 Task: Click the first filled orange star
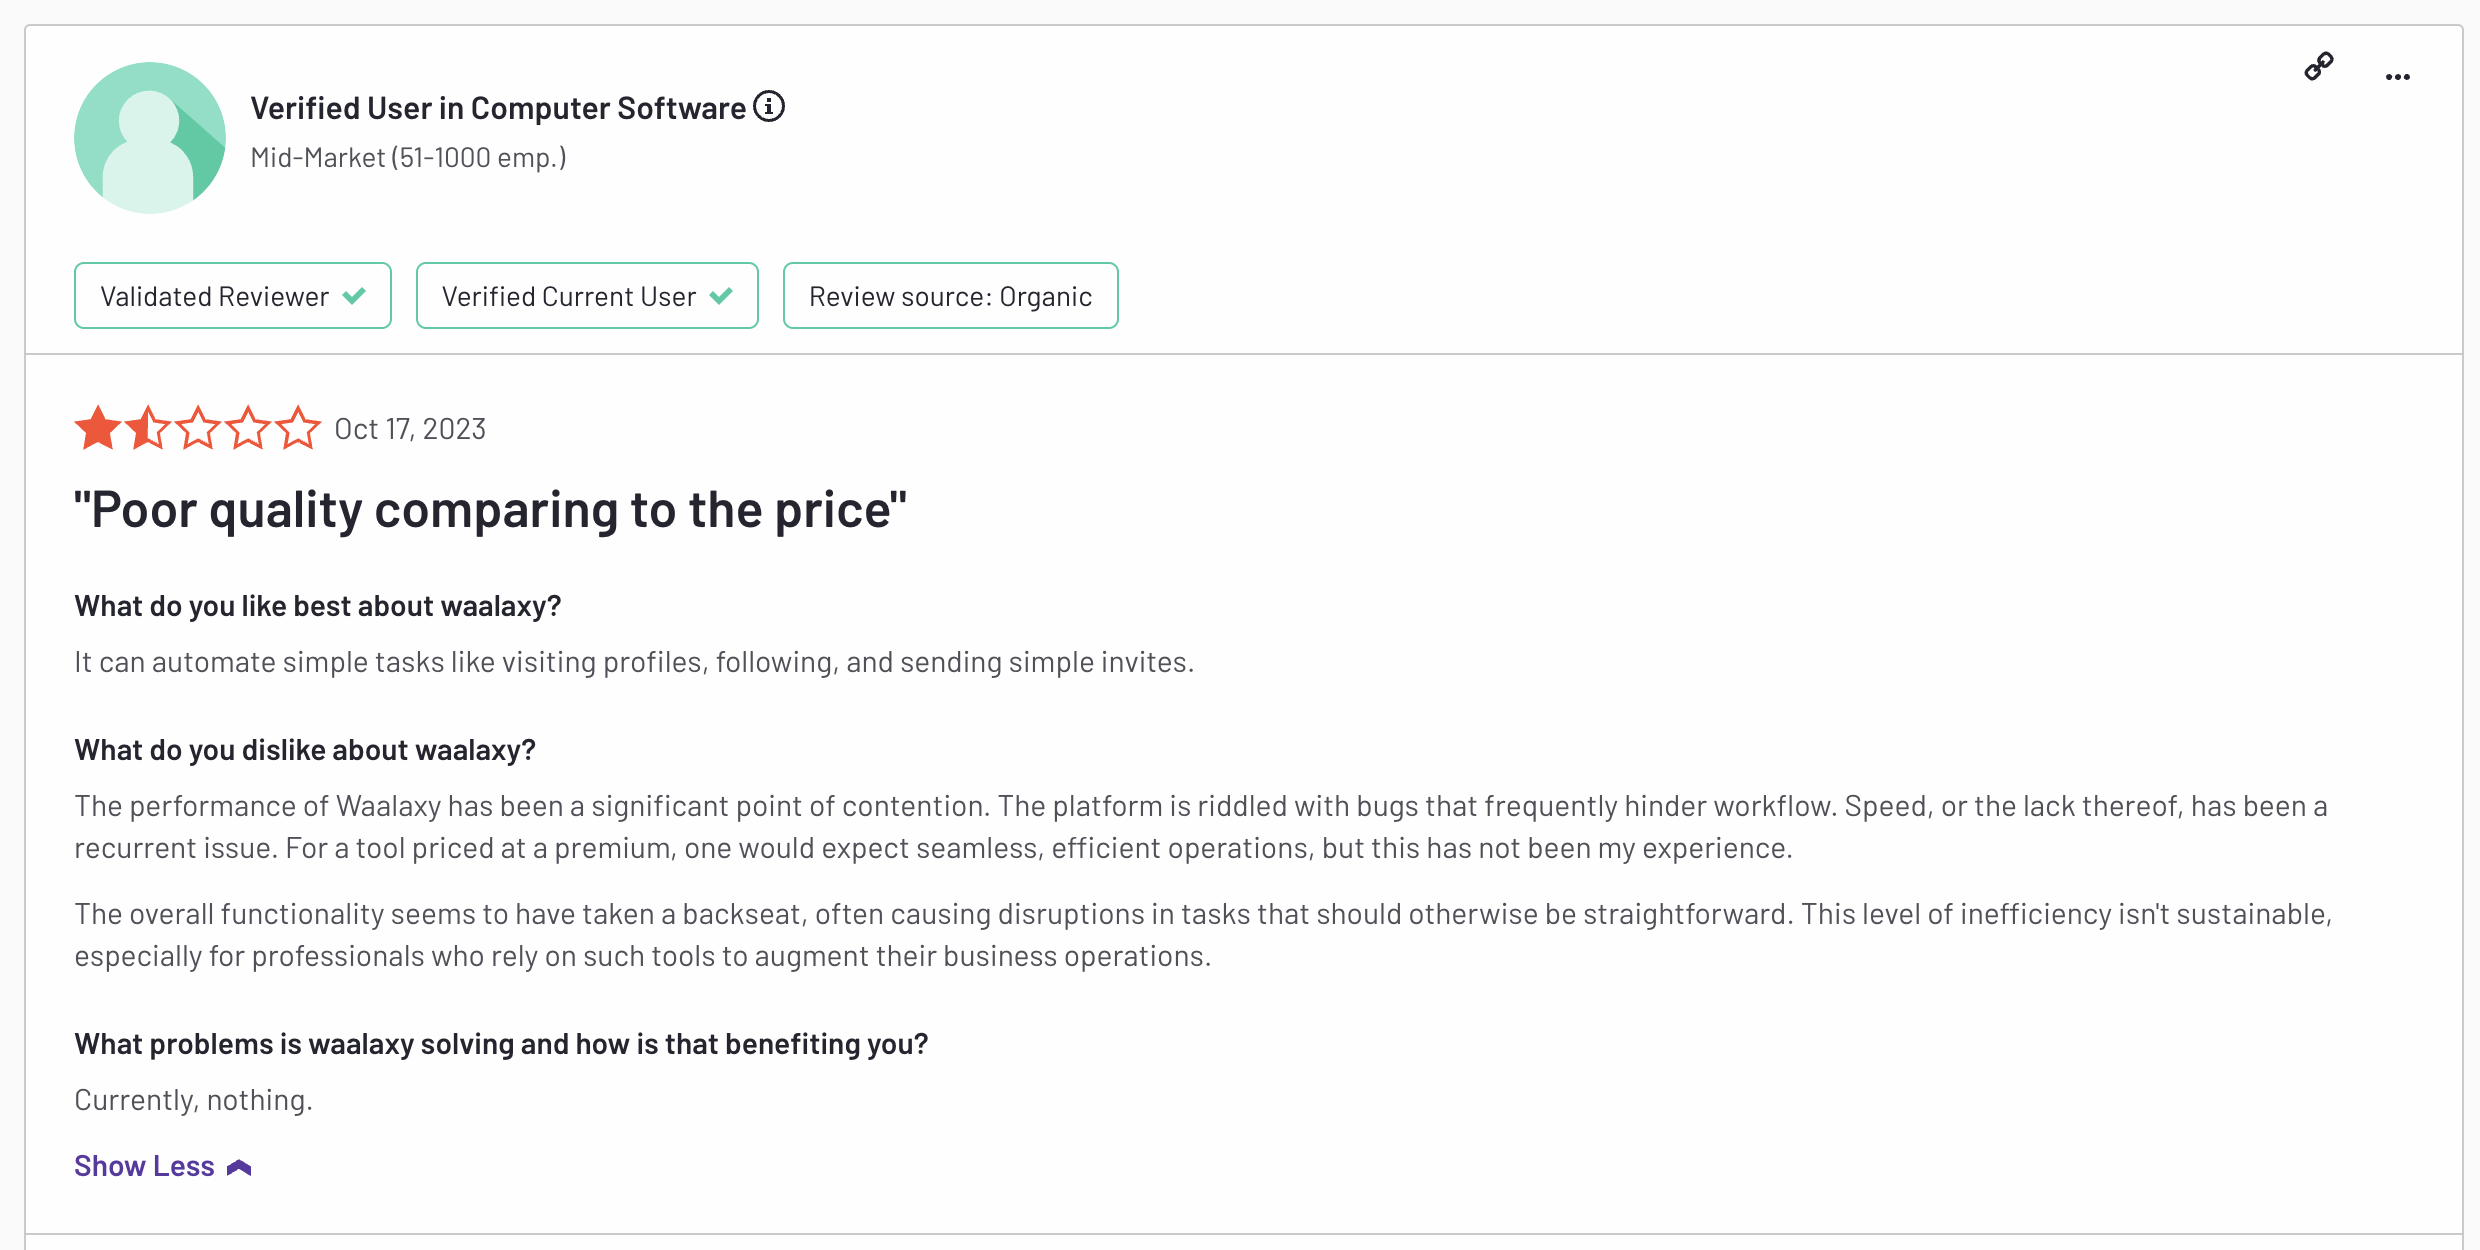pyautogui.click(x=98, y=428)
